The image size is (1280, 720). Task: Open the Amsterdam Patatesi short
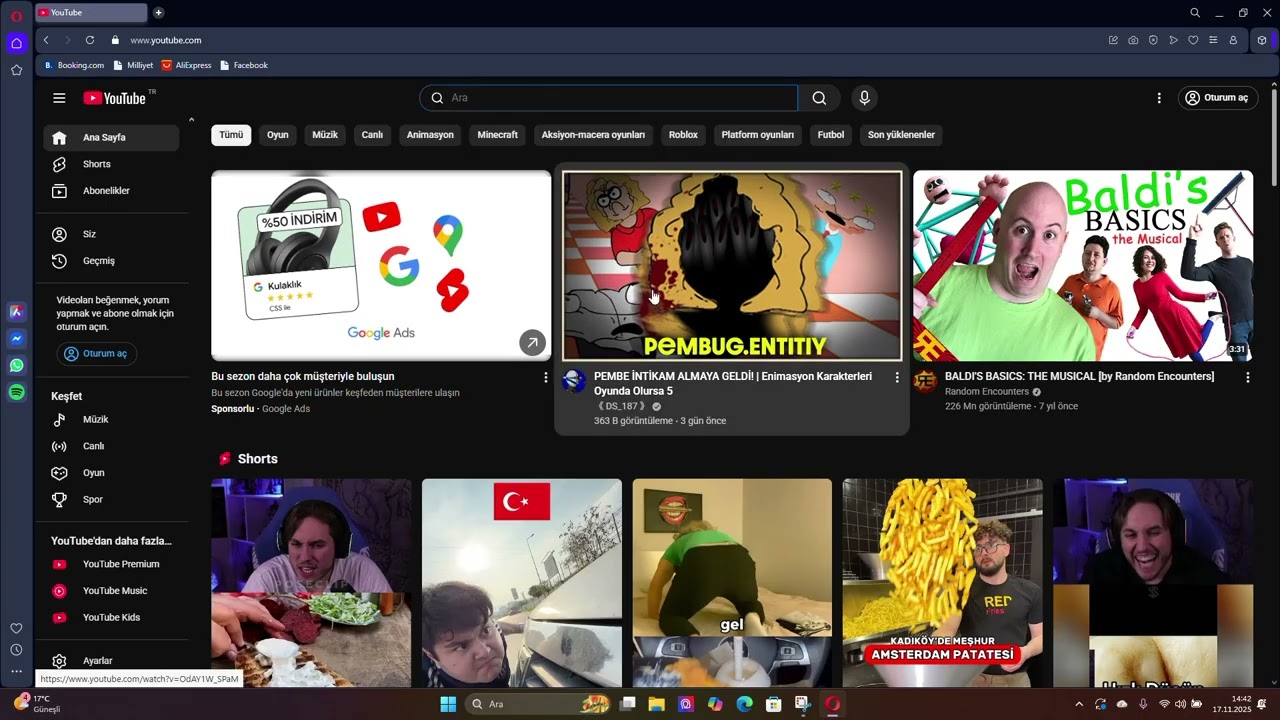click(x=942, y=583)
